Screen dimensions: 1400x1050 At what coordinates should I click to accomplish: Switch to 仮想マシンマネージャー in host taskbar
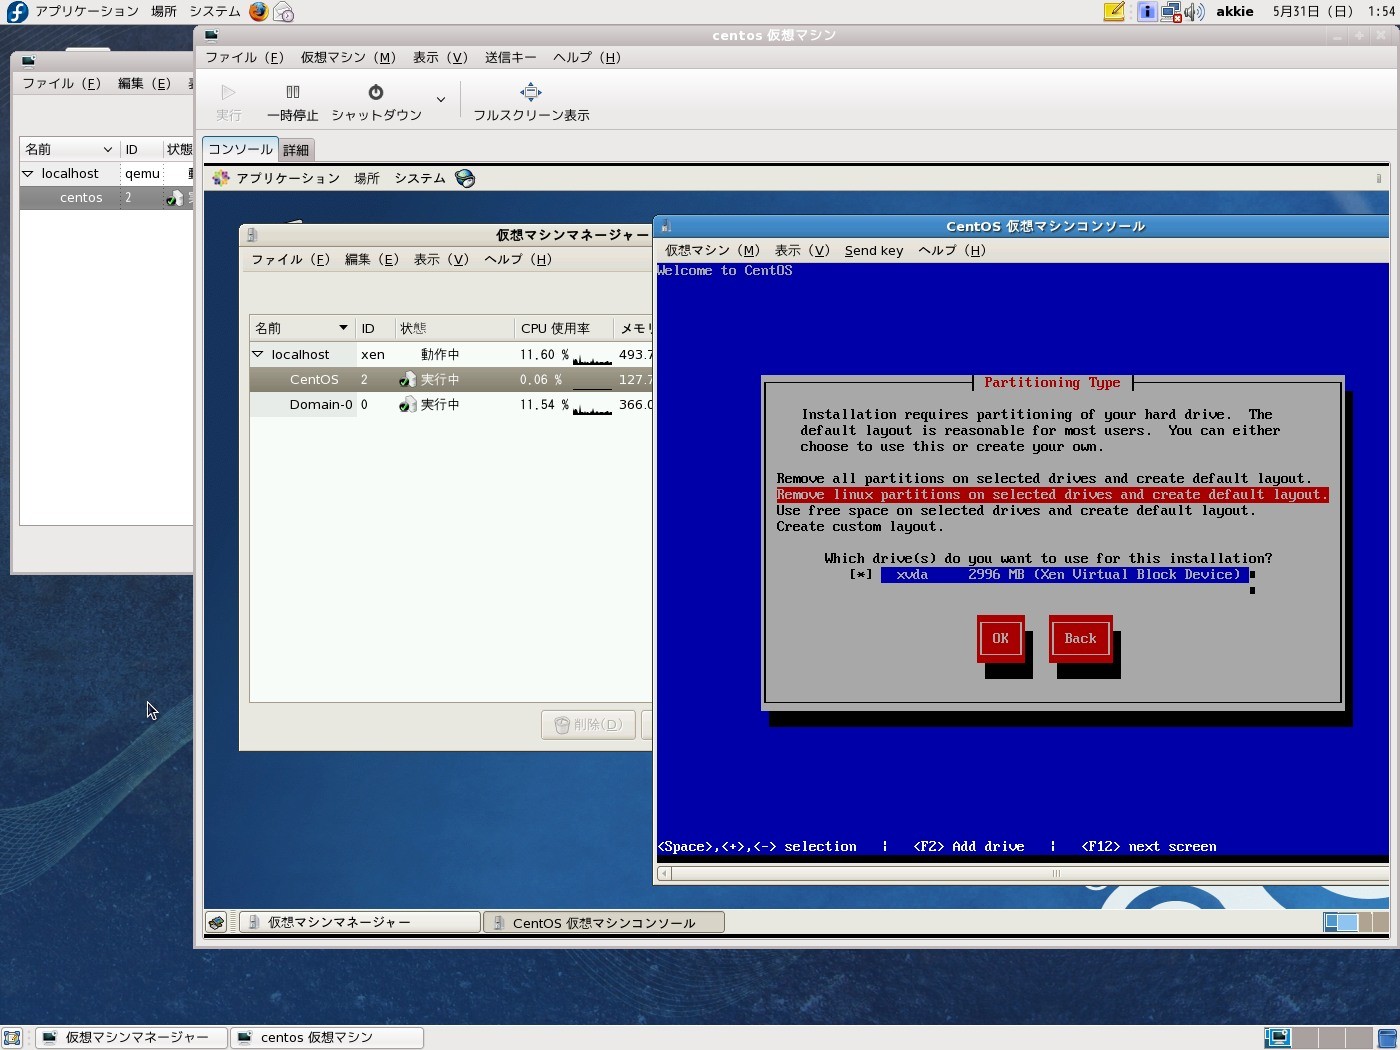[x=131, y=1038]
